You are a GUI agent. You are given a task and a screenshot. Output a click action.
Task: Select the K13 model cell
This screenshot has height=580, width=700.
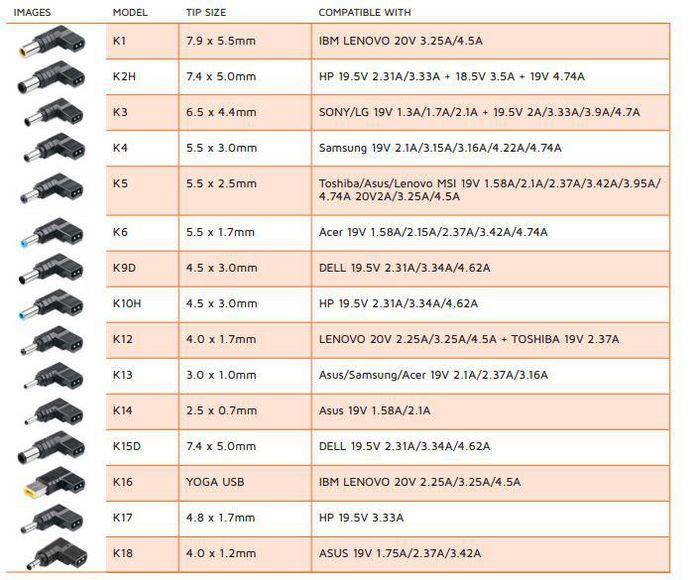click(142, 376)
